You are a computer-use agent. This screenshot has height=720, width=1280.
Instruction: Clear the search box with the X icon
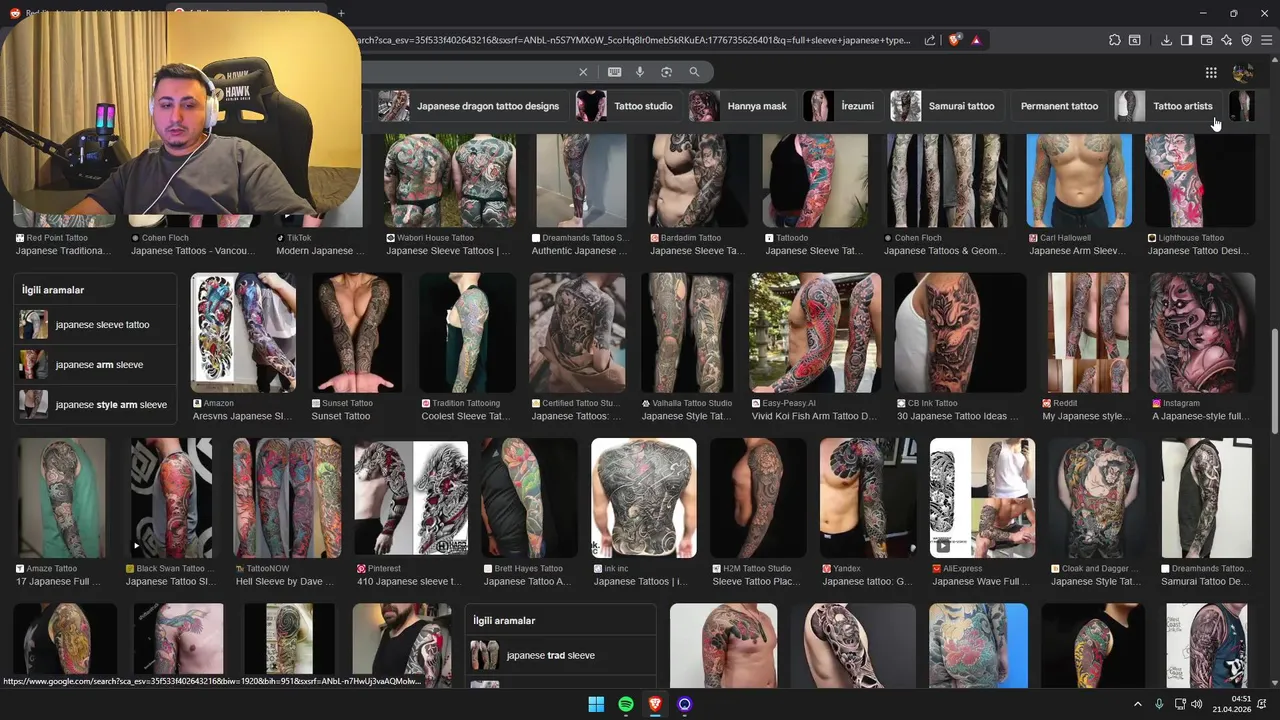(583, 72)
